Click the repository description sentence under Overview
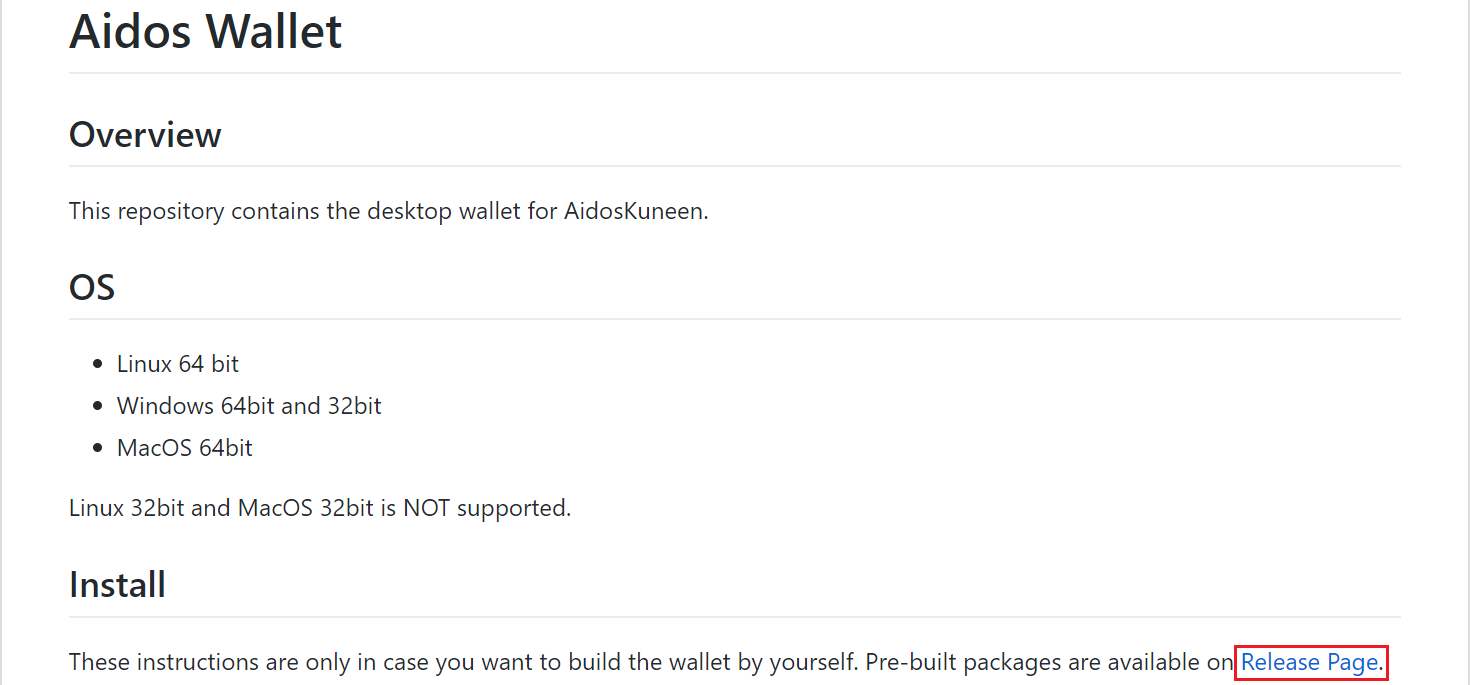The height and width of the screenshot is (685, 1470). 388,212
